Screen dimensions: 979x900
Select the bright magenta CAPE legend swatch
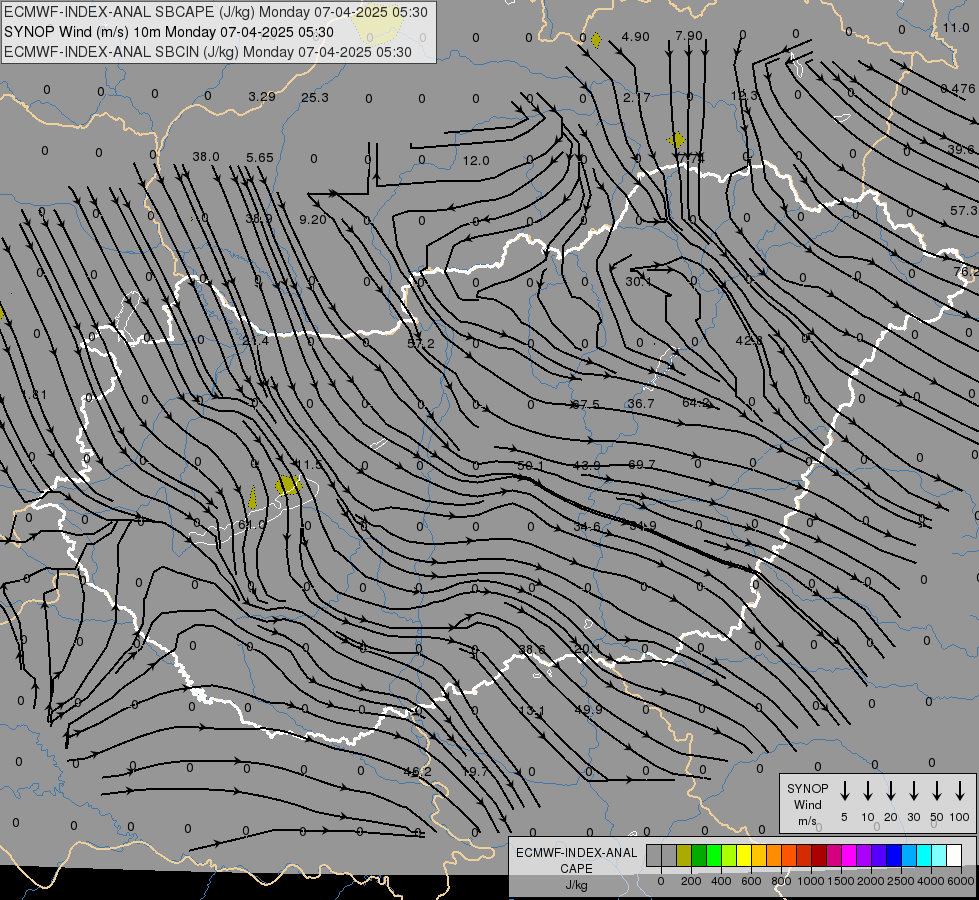point(849,856)
